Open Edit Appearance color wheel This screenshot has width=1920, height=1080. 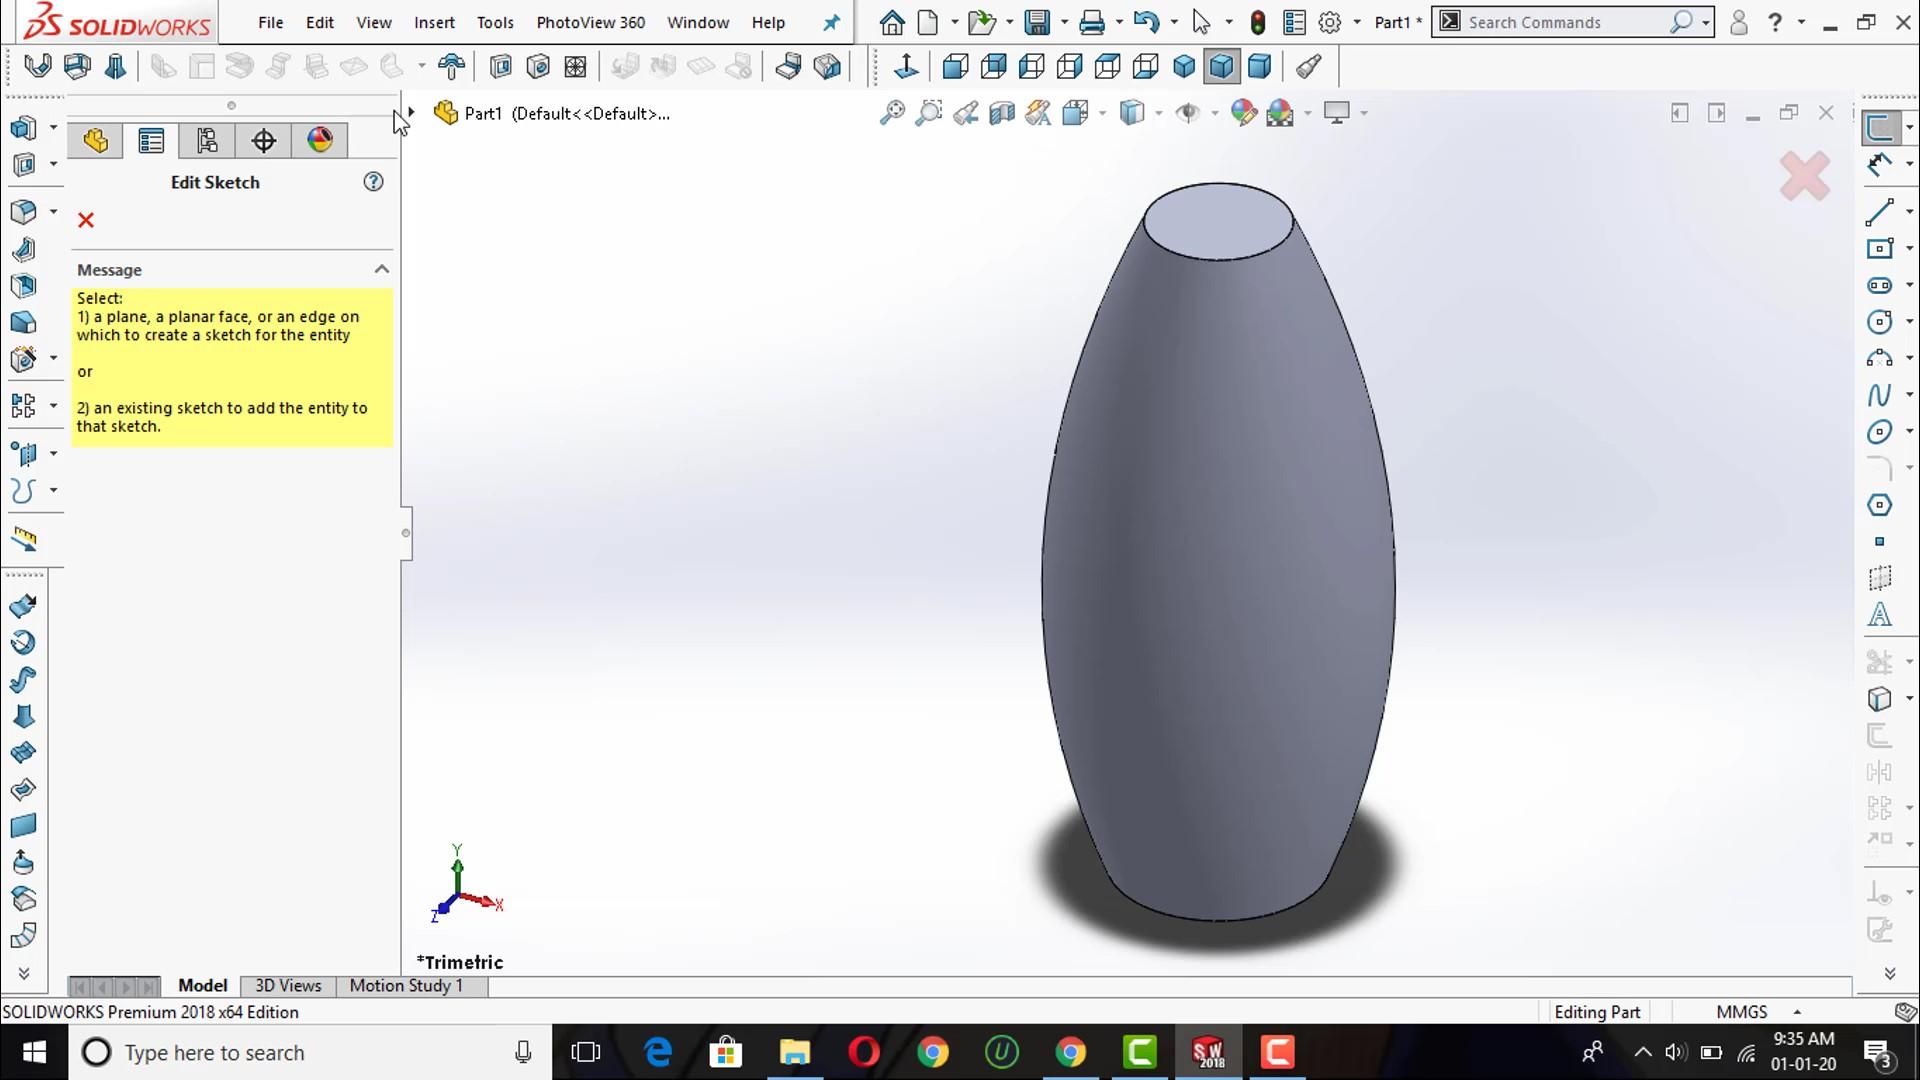tap(1243, 113)
